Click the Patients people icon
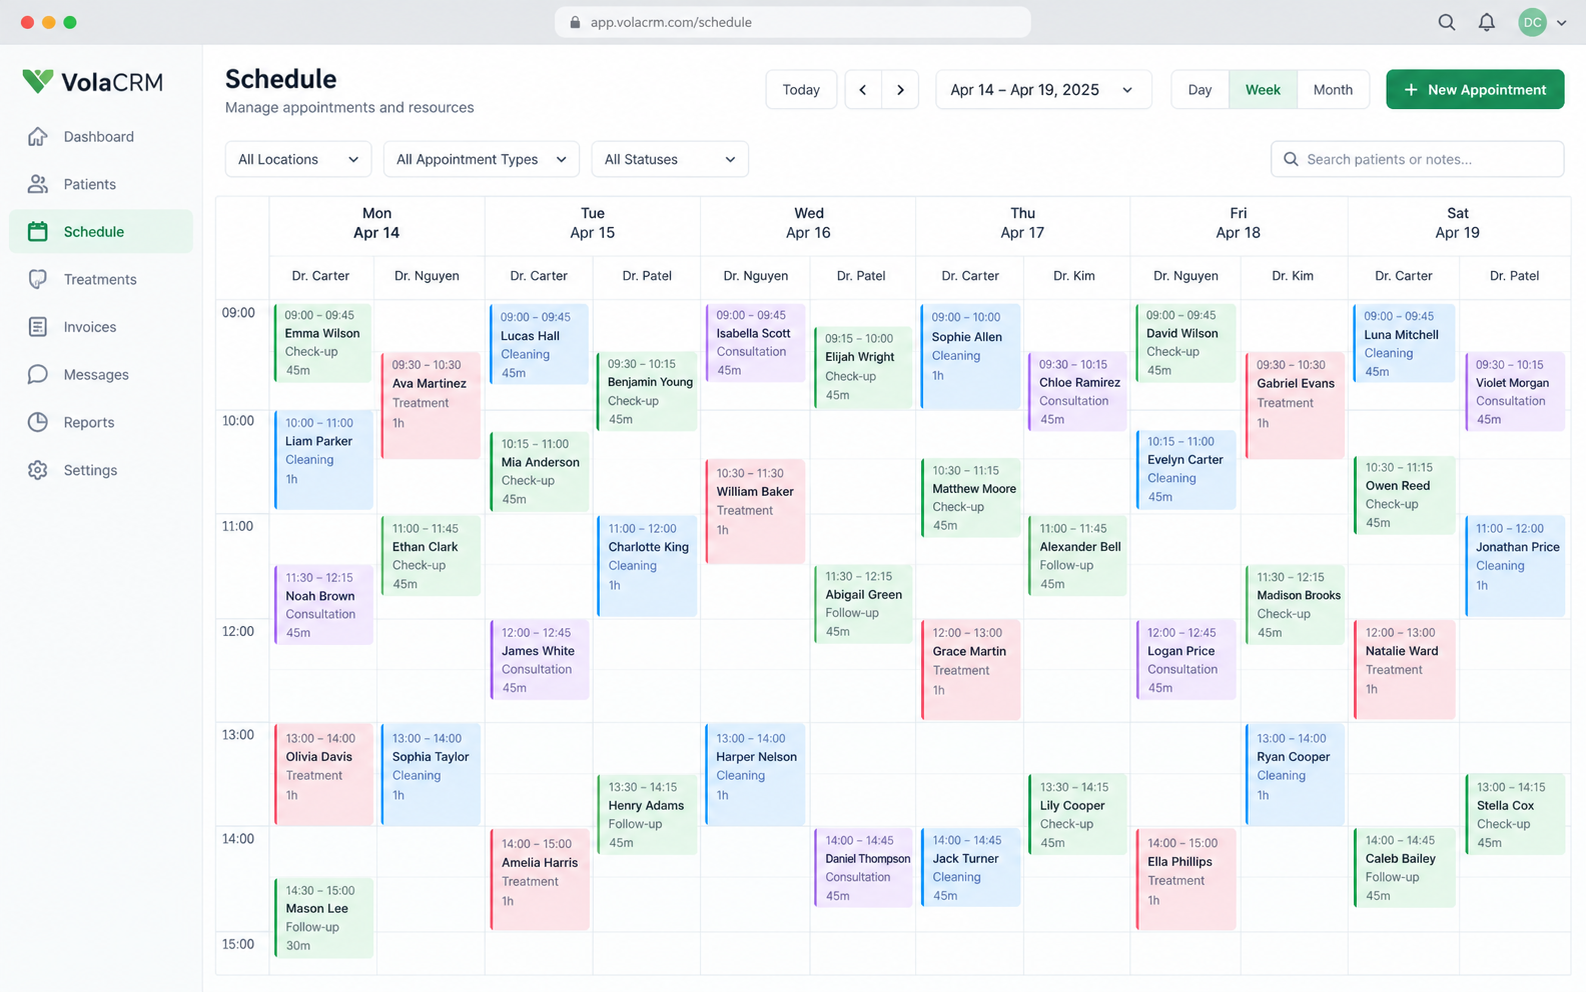Screen dimensions: 1586x992 coord(38,184)
